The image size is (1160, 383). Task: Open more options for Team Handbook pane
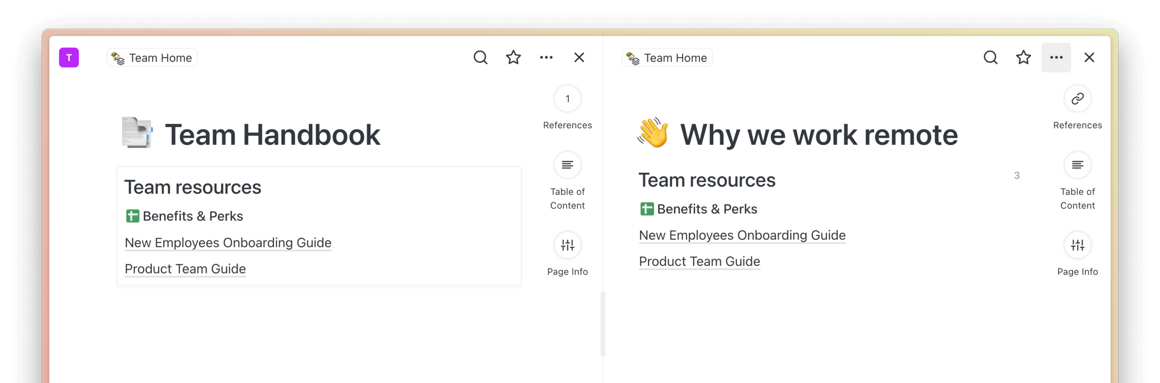pos(546,58)
